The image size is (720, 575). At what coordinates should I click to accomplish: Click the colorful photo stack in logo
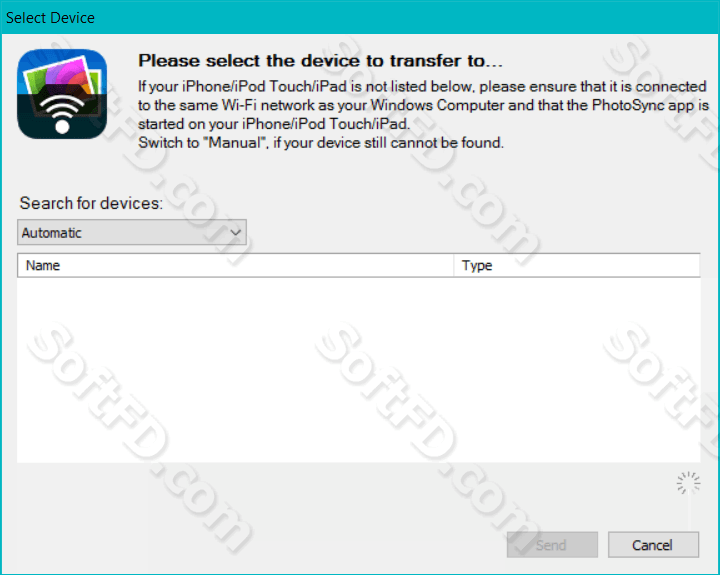coord(62,76)
